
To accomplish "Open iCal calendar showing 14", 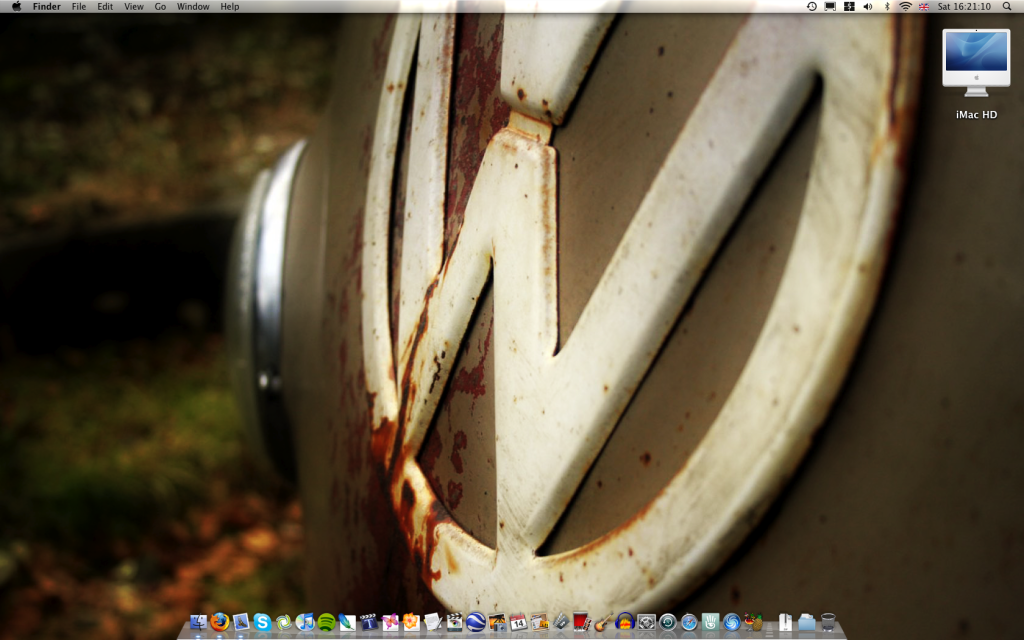I will [518, 622].
